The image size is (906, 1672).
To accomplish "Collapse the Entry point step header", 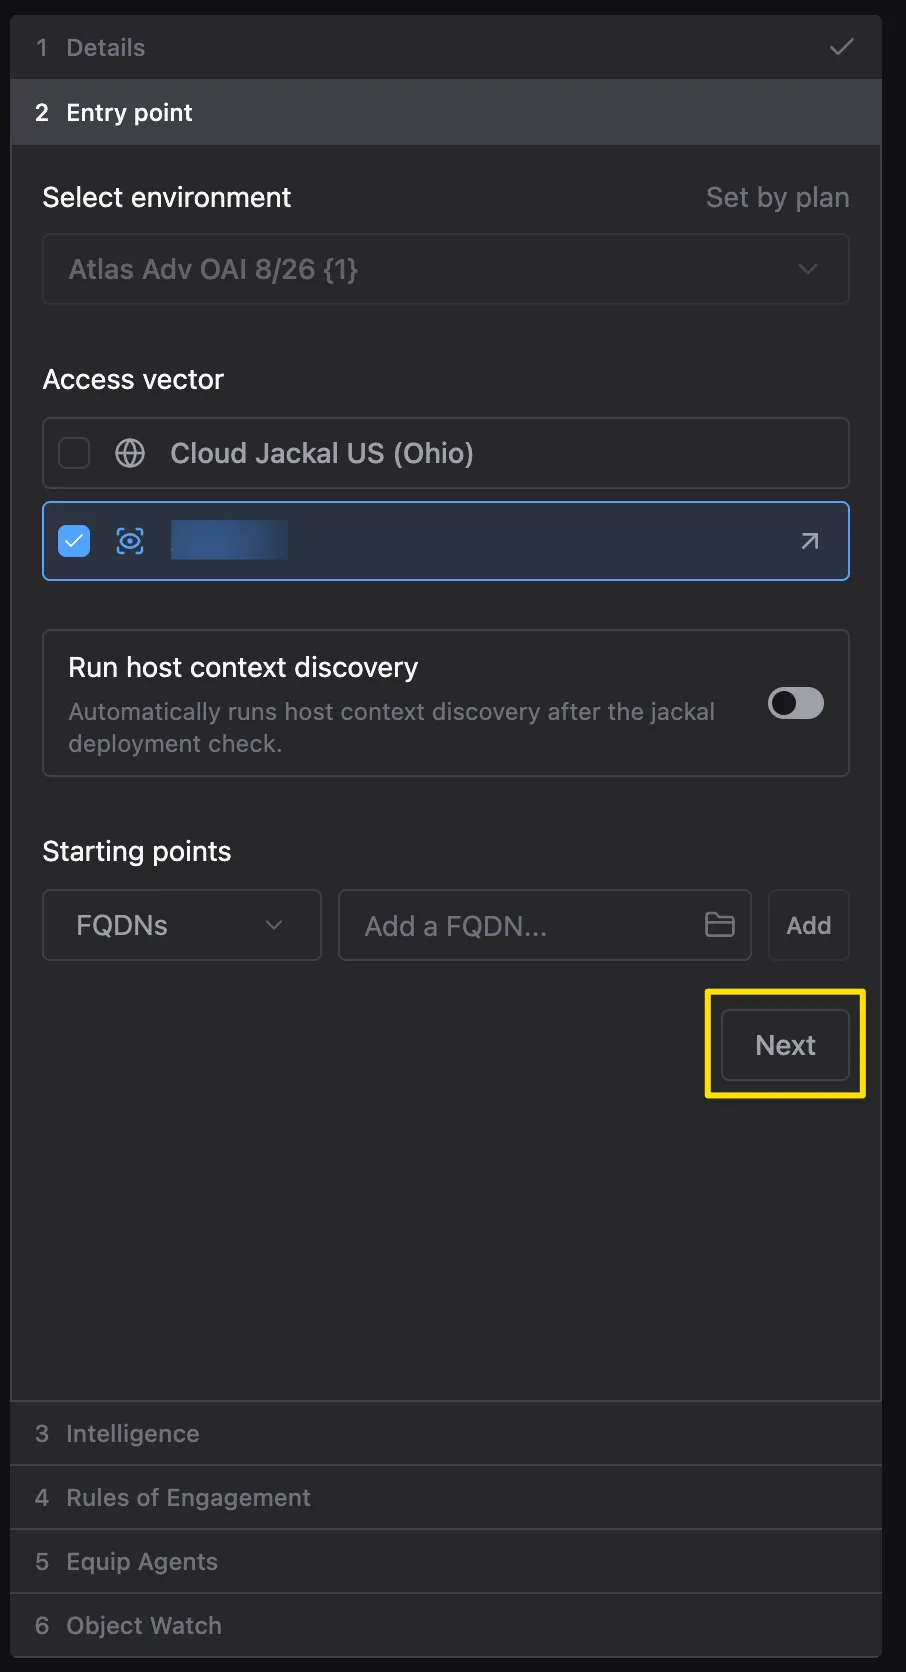I will (446, 112).
